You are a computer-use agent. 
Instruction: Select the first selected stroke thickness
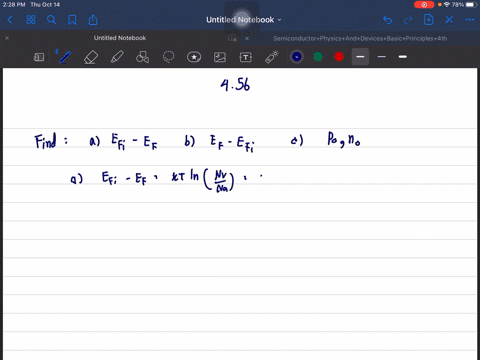(x=360, y=57)
